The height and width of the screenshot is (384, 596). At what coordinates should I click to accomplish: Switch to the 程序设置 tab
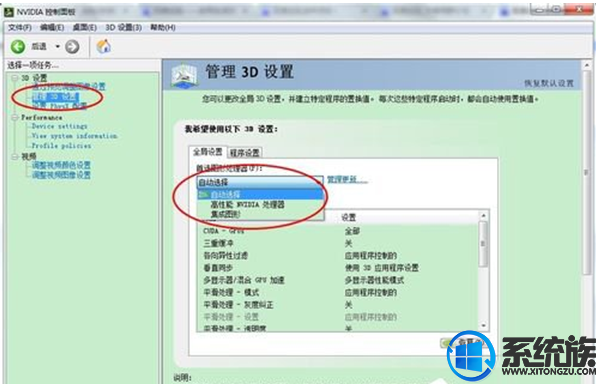click(x=245, y=153)
